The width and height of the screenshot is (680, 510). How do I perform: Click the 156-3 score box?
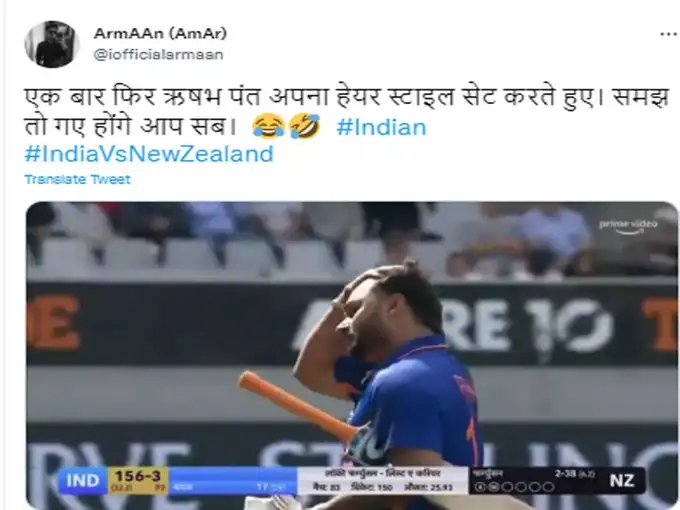(x=138, y=481)
